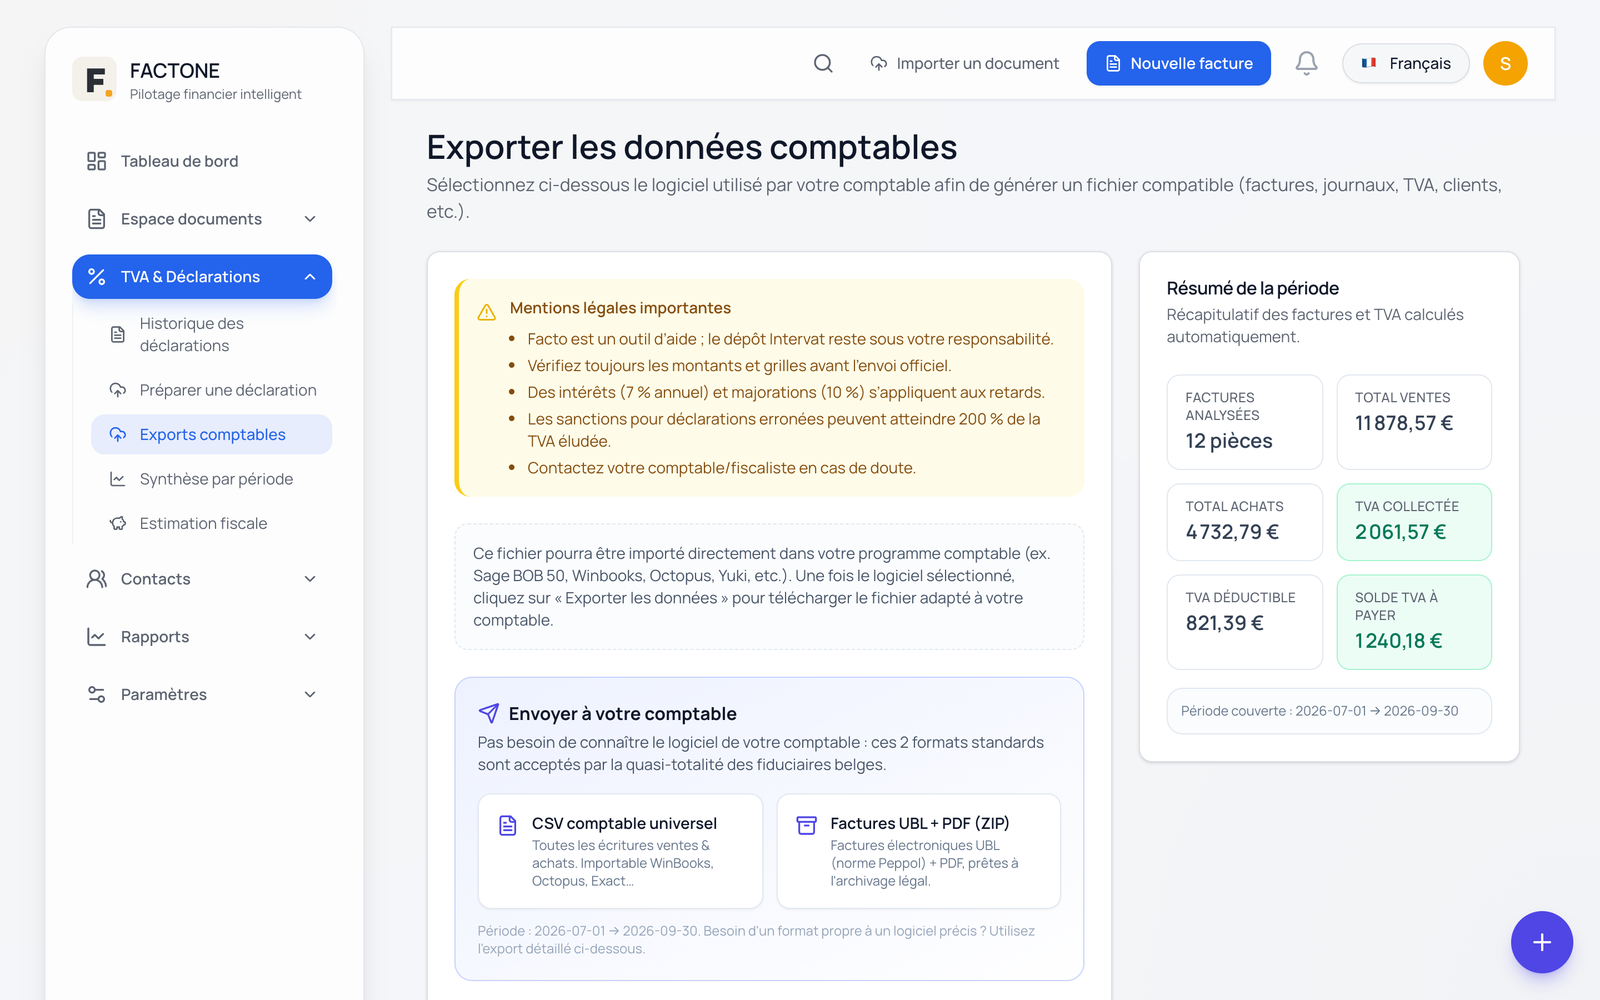Click the Tableau de bord grid icon
The width and height of the screenshot is (1600, 1000).
pyautogui.click(x=96, y=161)
